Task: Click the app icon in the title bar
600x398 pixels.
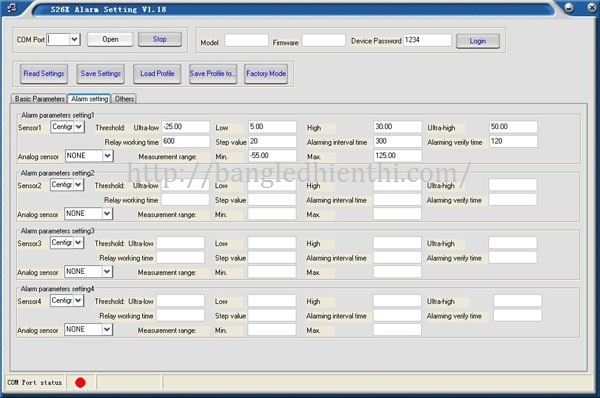Action: pos(12,7)
